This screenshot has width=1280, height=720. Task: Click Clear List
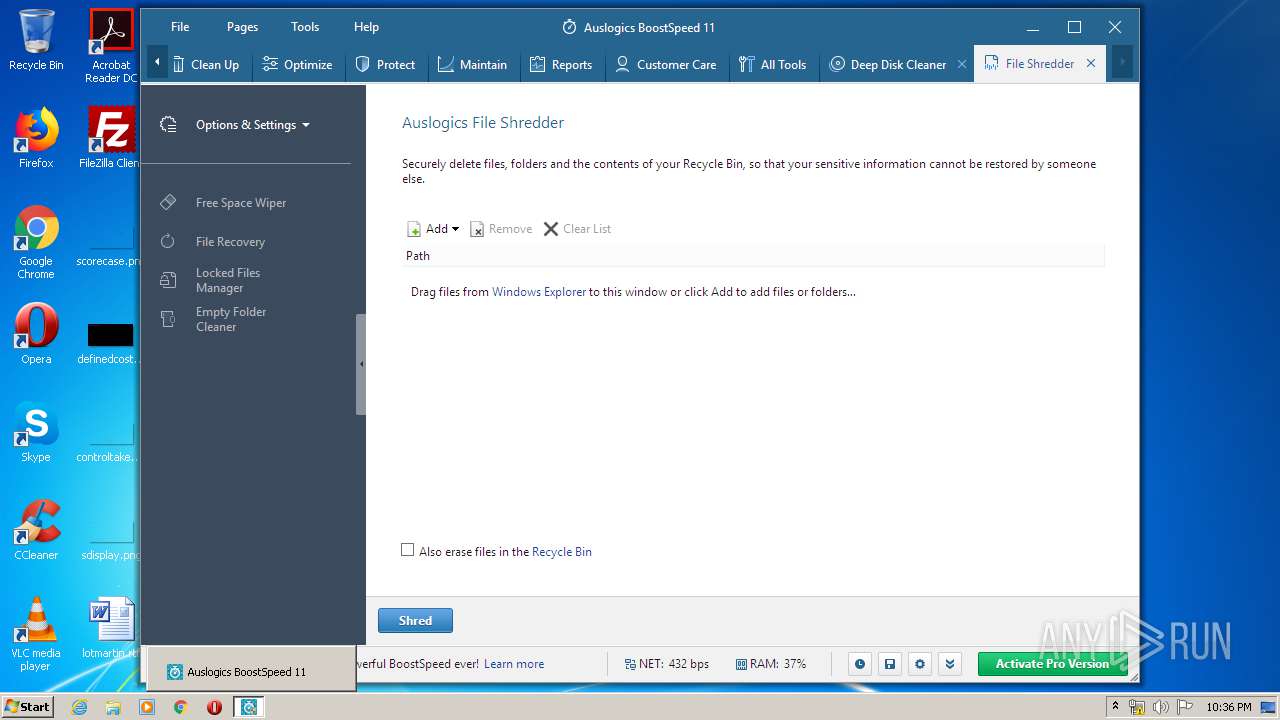(x=577, y=229)
